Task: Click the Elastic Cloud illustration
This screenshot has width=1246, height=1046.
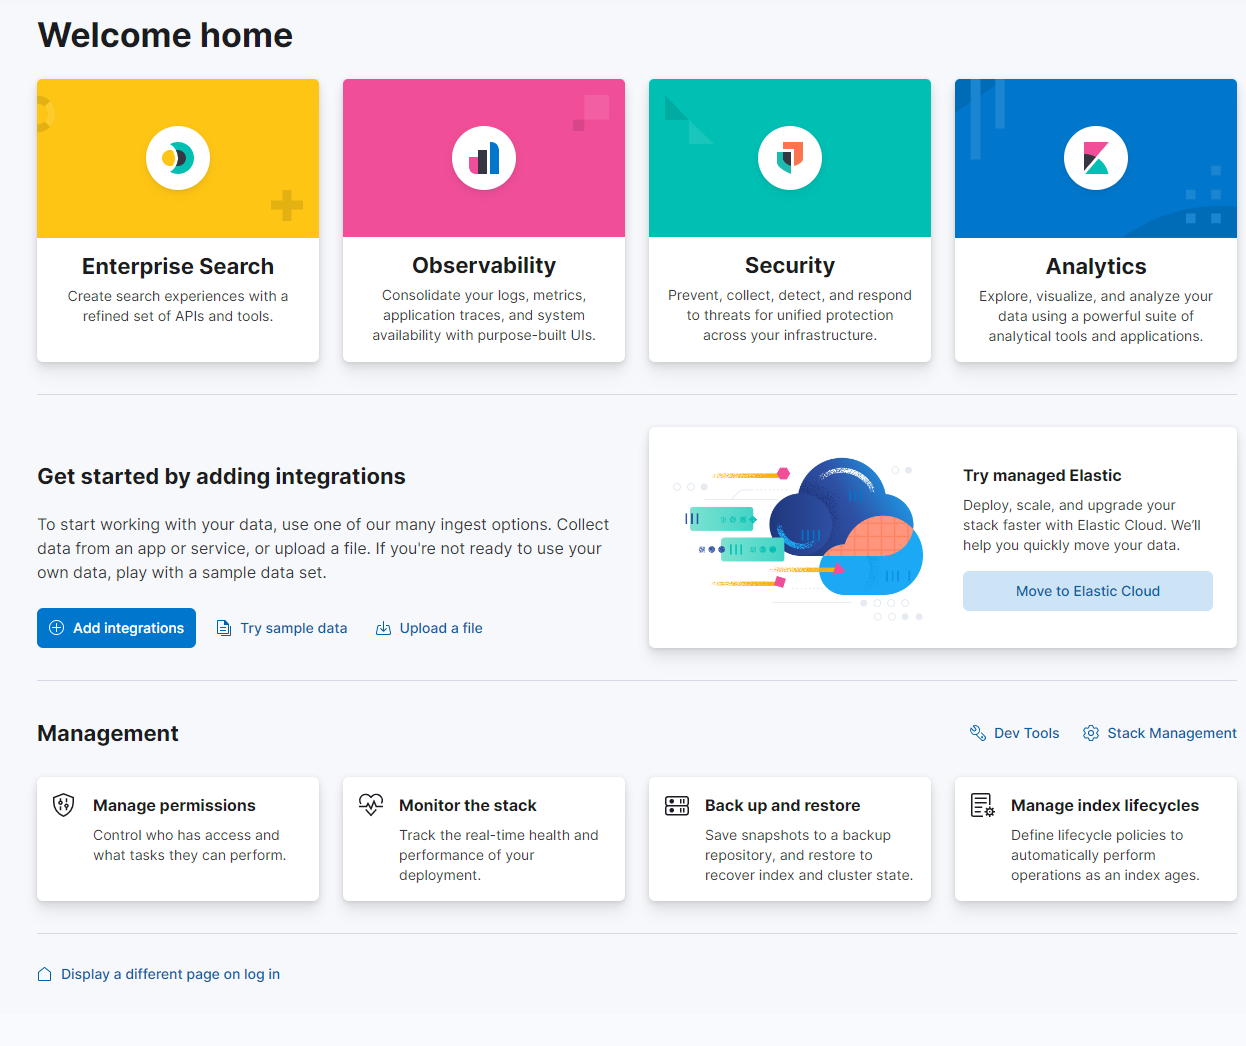Action: coord(799,538)
